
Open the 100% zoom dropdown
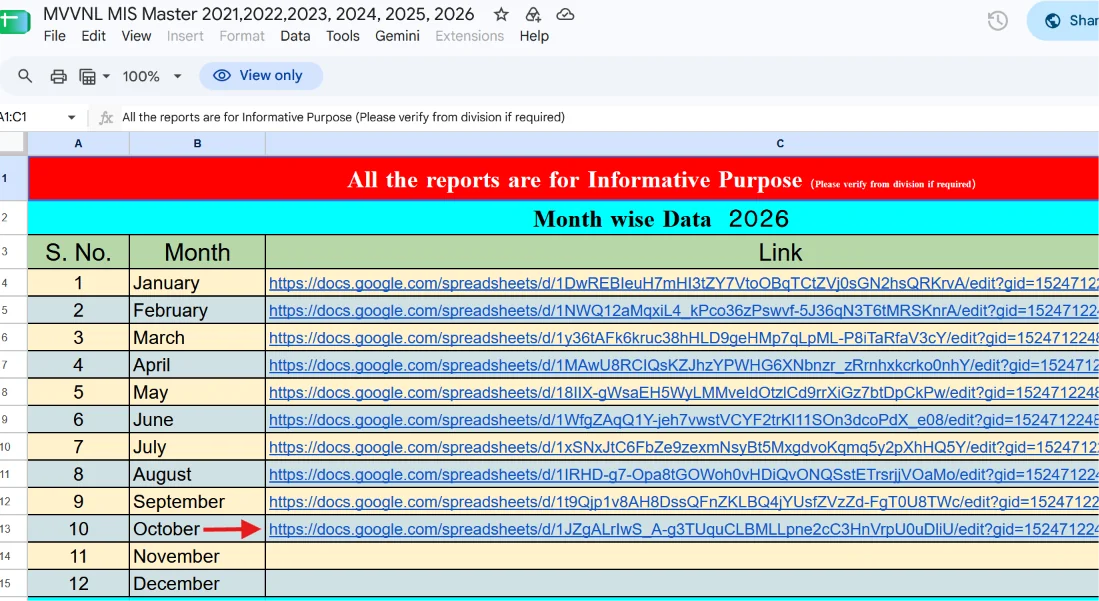[152, 76]
